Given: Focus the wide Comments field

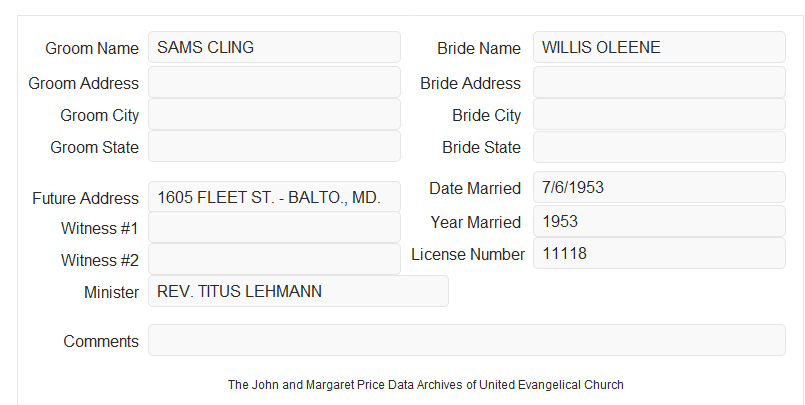Looking at the screenshot, I should click(467, 340).
